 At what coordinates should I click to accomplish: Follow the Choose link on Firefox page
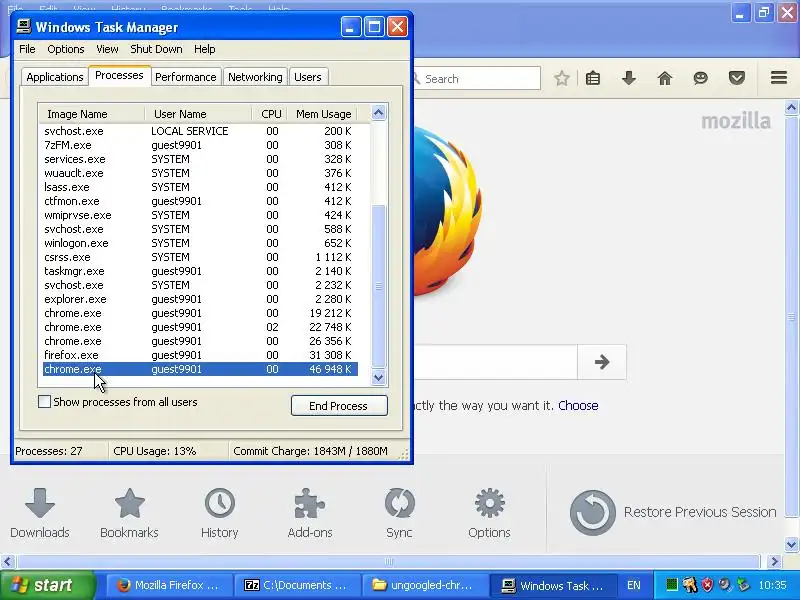(578, 406)
